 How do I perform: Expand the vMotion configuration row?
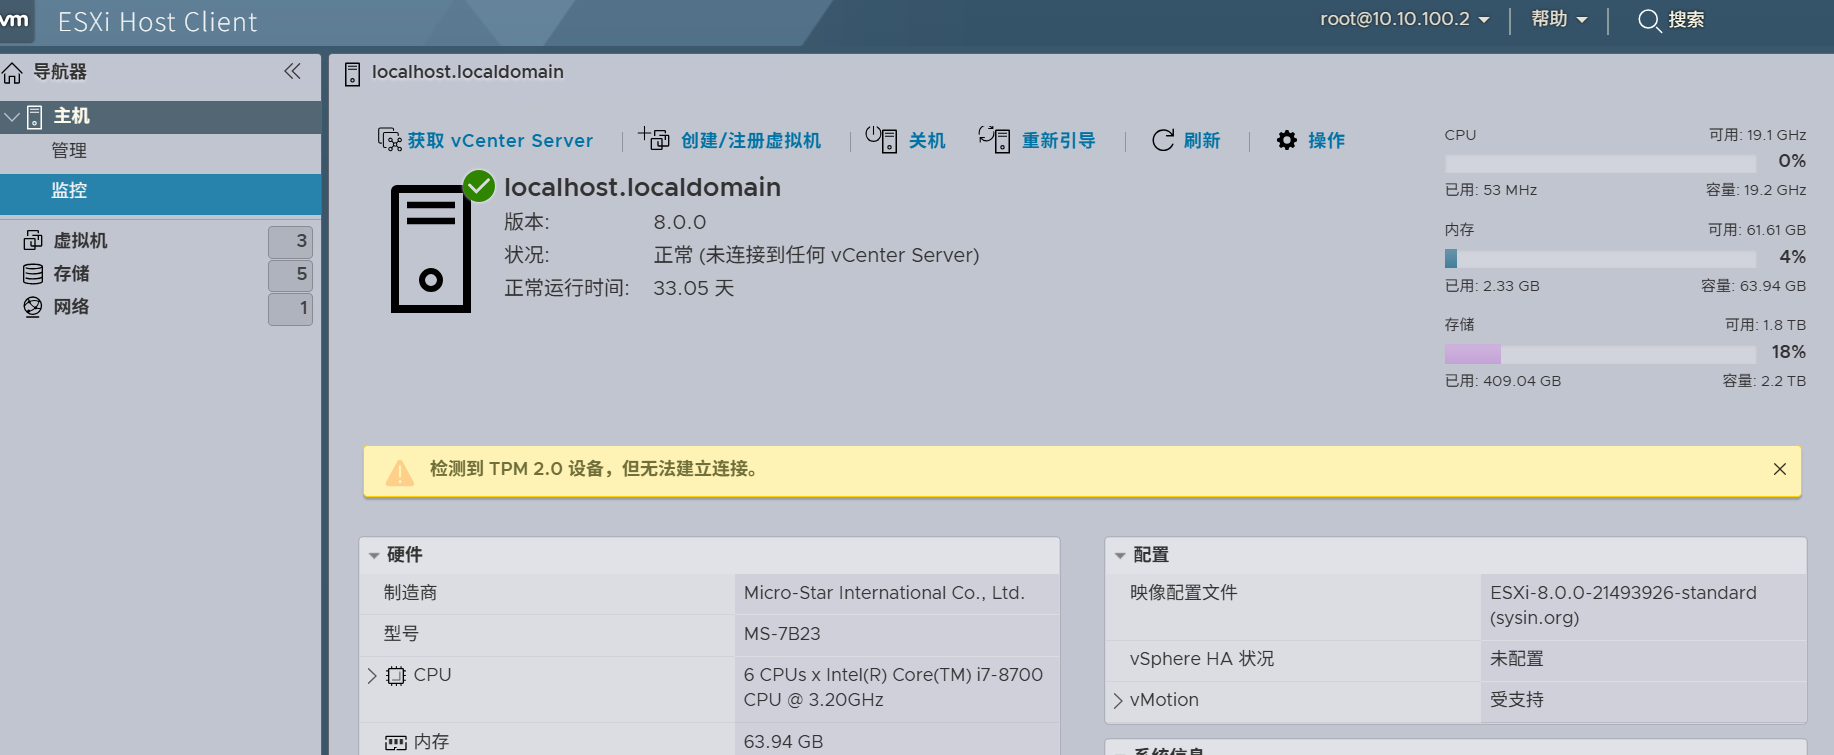(x=1118, y=701)
